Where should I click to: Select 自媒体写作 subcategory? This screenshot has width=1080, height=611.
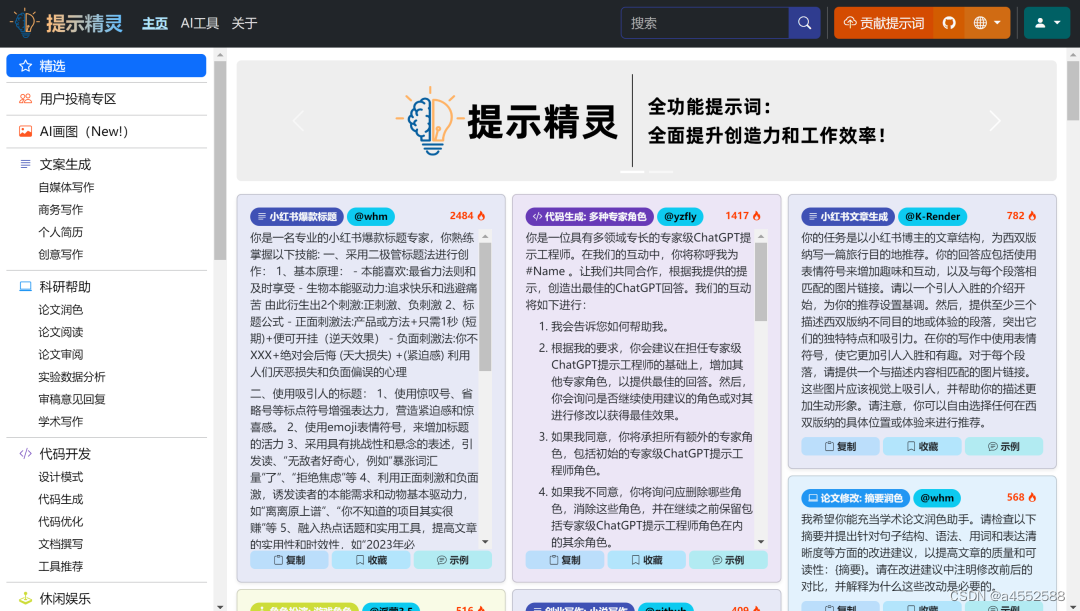tap(66, 187)
